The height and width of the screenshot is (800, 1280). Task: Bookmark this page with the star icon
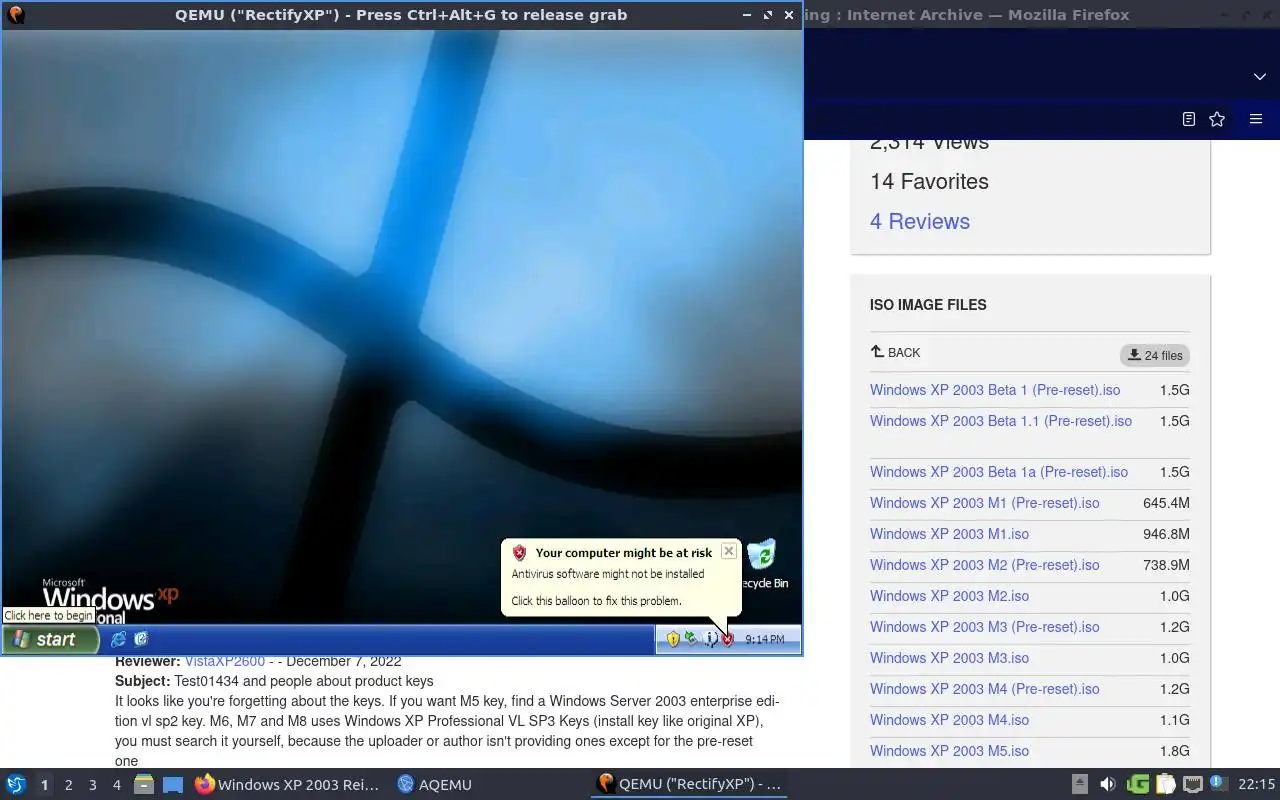click(x=1217, y=119)
